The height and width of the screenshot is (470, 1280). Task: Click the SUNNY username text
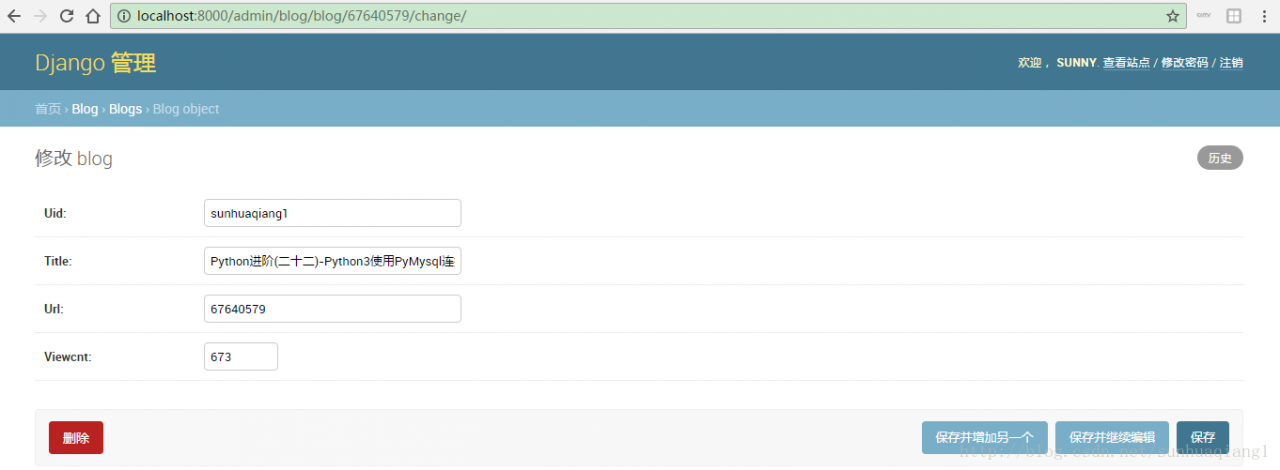tap(1076, 63)
